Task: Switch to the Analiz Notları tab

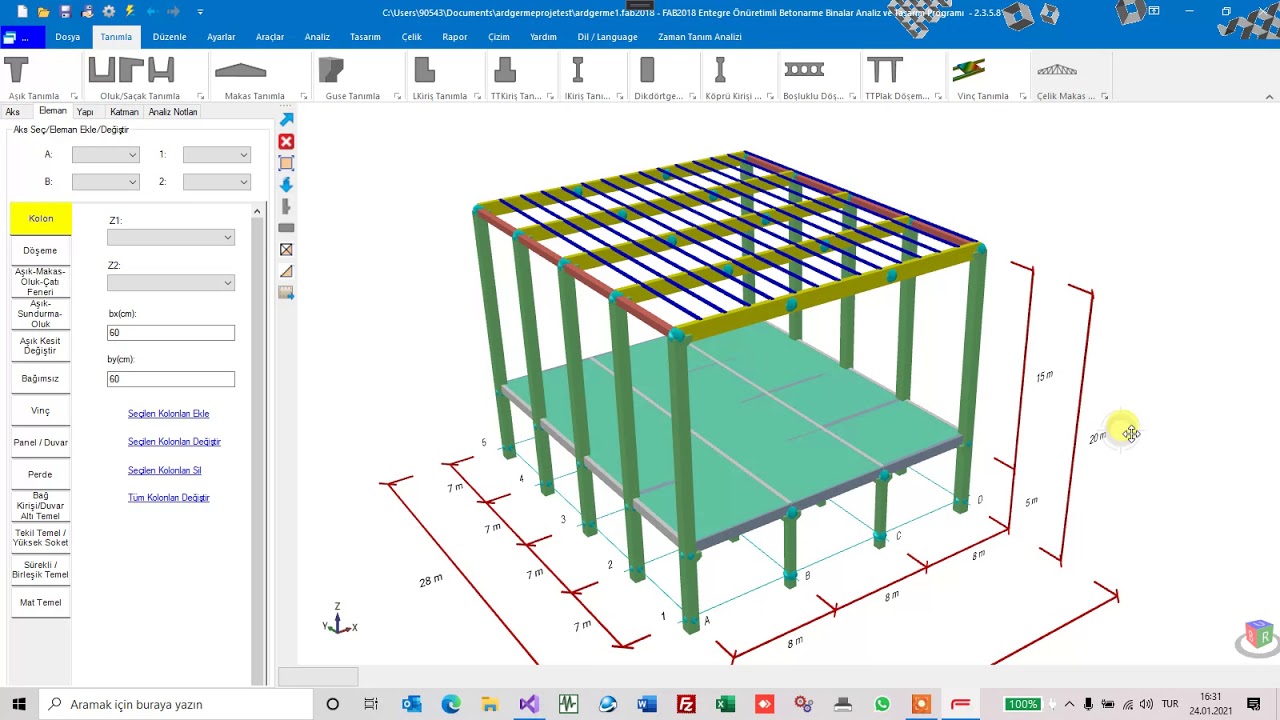Action: 173,112
